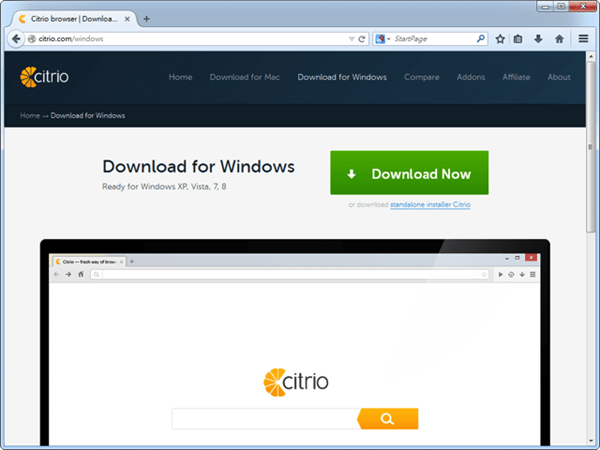600x450 pixels.
Task: Open the bookmarks list icon
Action: pyautogui.click(x=518, y=39)
